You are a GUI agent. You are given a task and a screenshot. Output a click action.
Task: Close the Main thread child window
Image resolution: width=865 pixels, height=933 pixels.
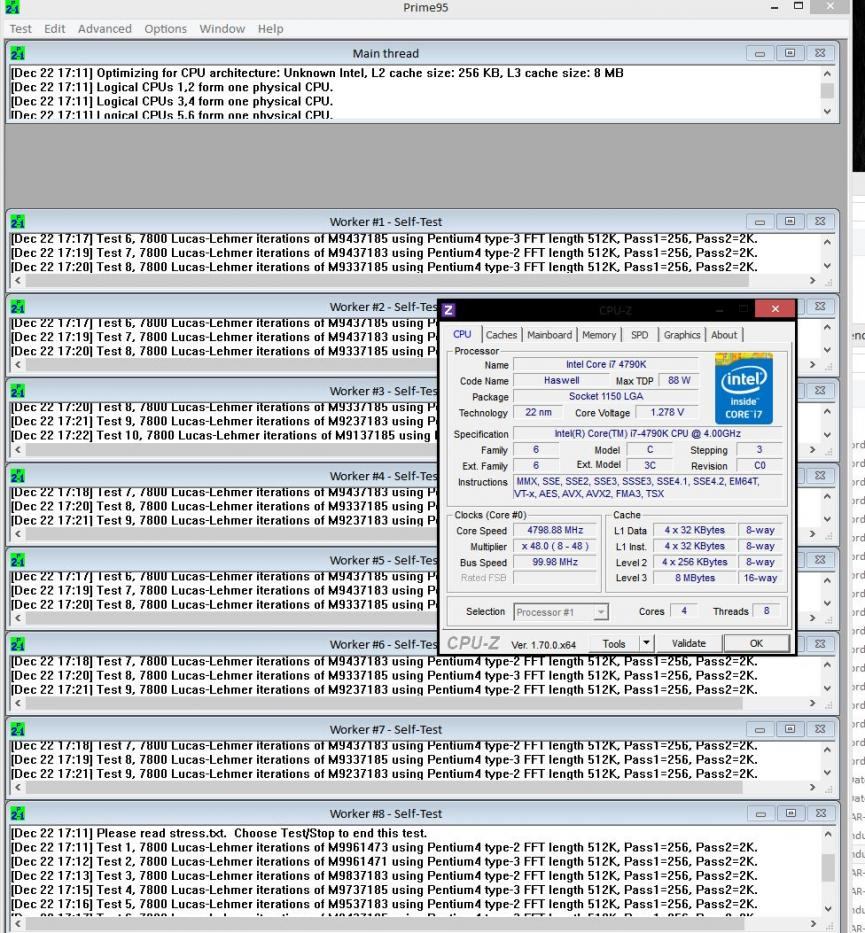[820, 53]
